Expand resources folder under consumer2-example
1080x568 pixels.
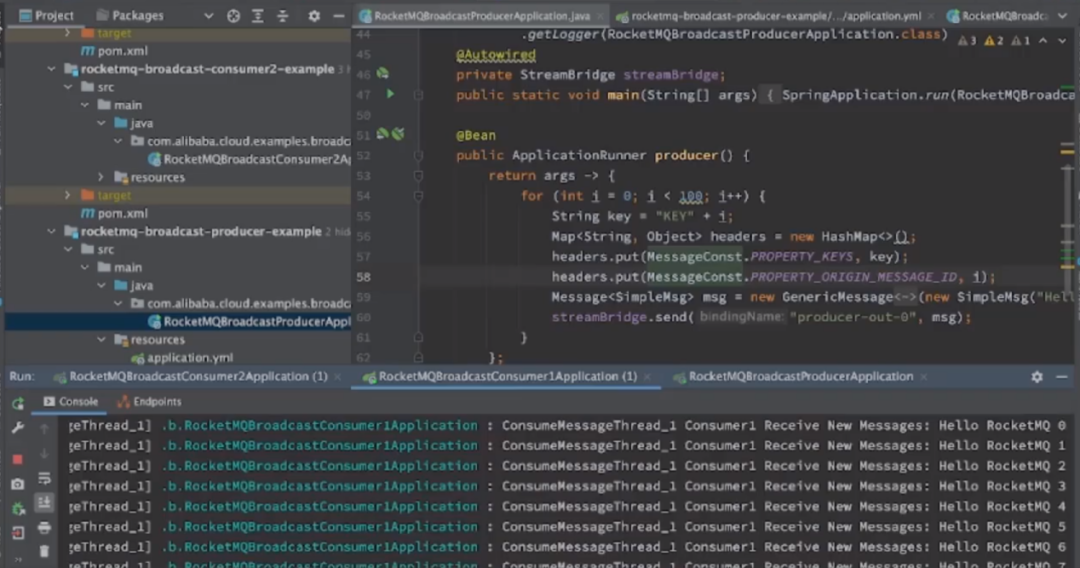[101, 177]
